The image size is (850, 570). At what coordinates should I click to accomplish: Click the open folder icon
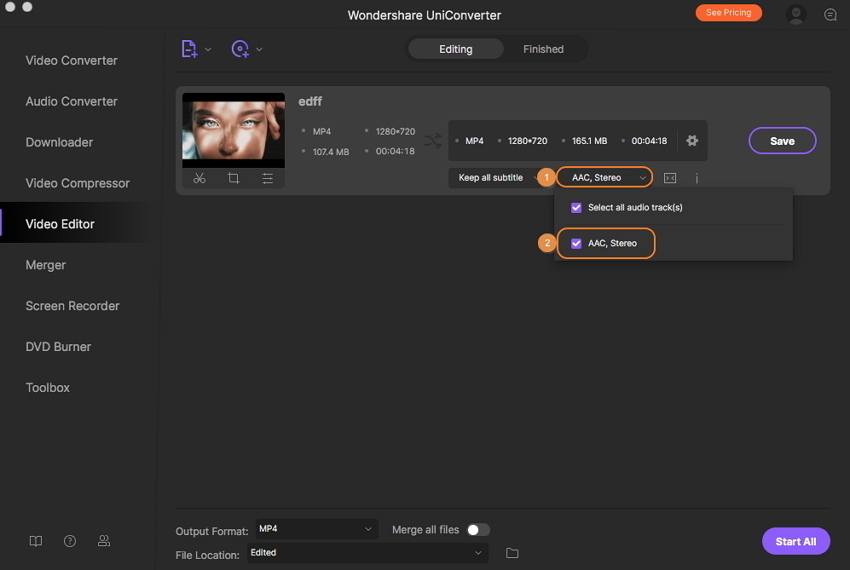tap(512, 553)
